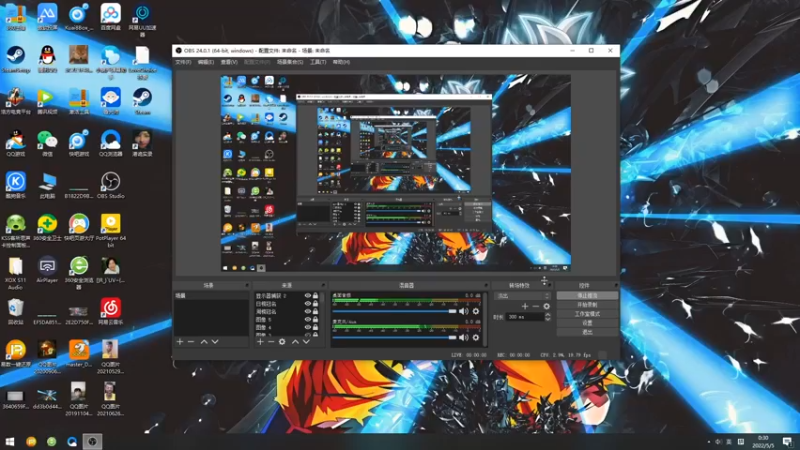Viewport: 800px width, 450px height.
Task: Float the 控件 dock panel
Action: (616, 285)
